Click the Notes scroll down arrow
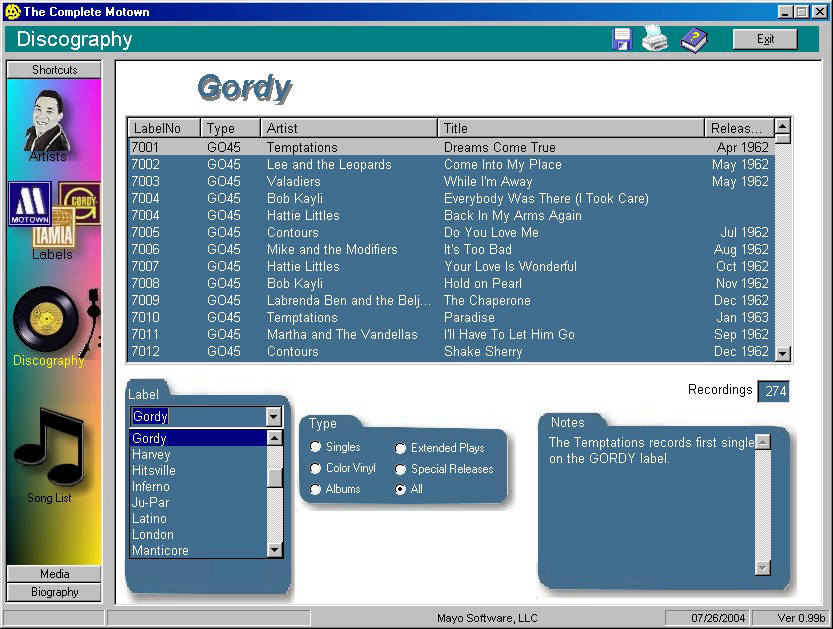 pyautogui.click(x=762, y=568)
